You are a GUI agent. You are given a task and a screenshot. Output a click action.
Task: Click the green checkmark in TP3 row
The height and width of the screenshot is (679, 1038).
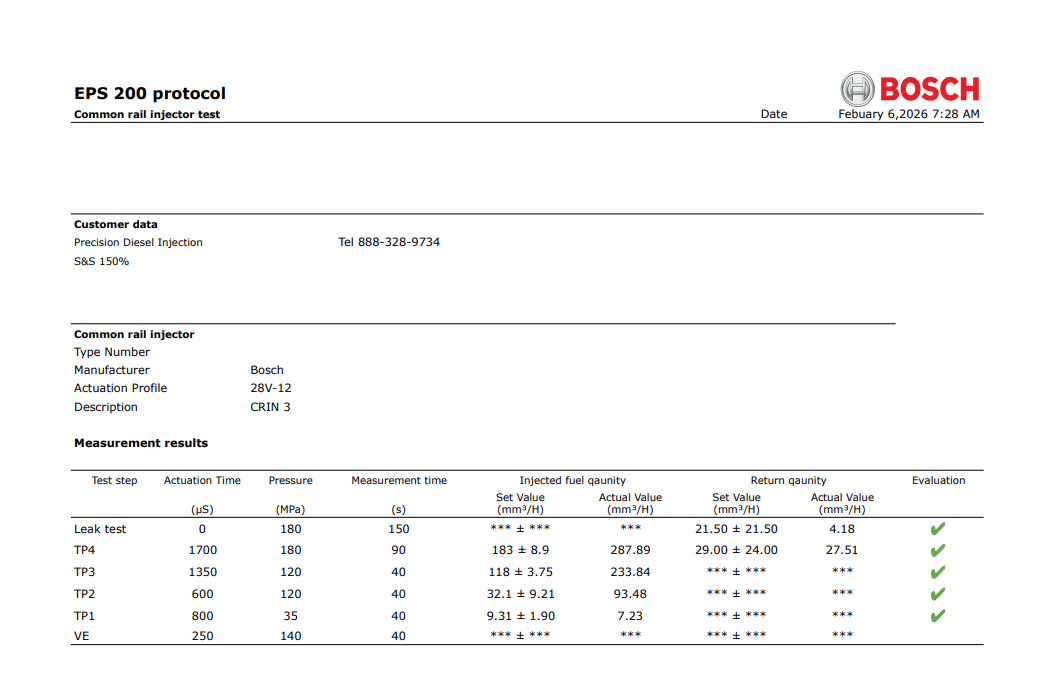937,573
